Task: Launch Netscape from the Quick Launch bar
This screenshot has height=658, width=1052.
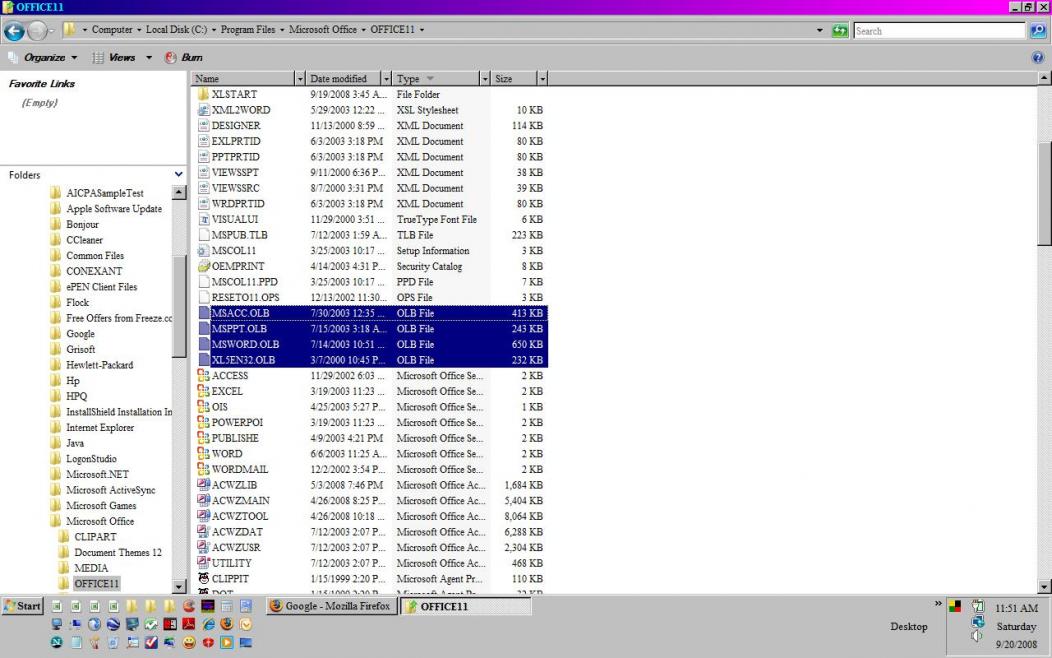Action: [56, 643]
